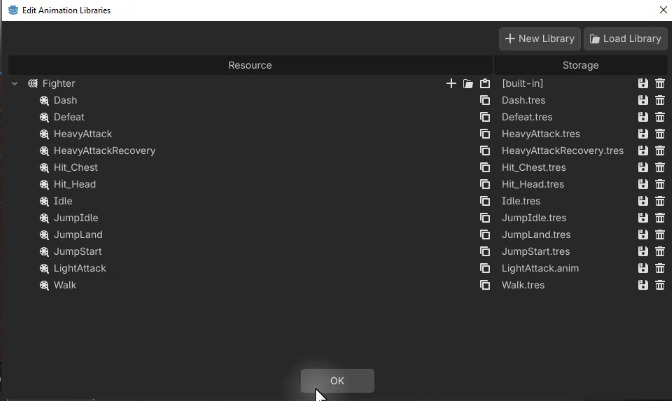
Task: Delete the Dash animation
Action: click(660, 100)
